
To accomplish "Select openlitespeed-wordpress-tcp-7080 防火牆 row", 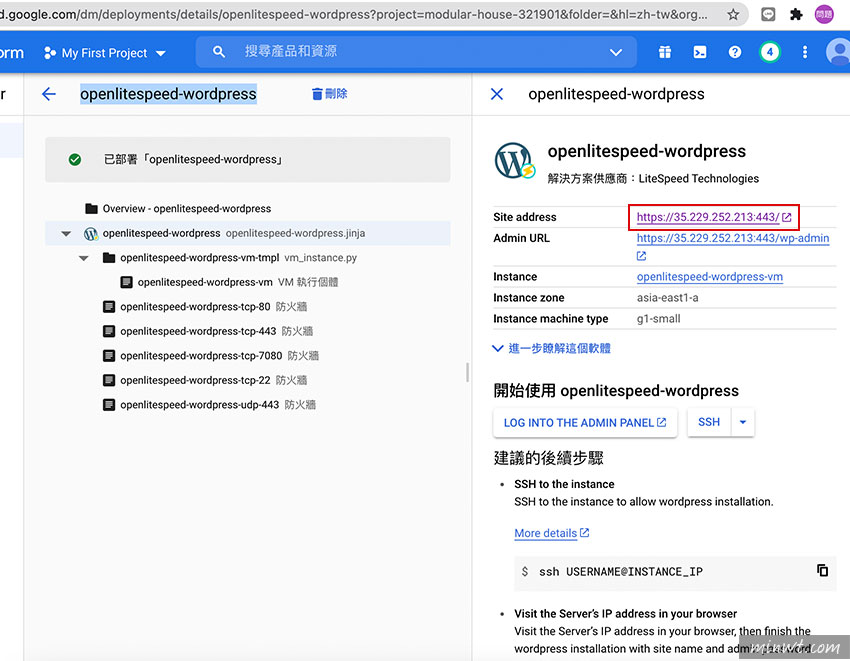I will pos(248,356).
